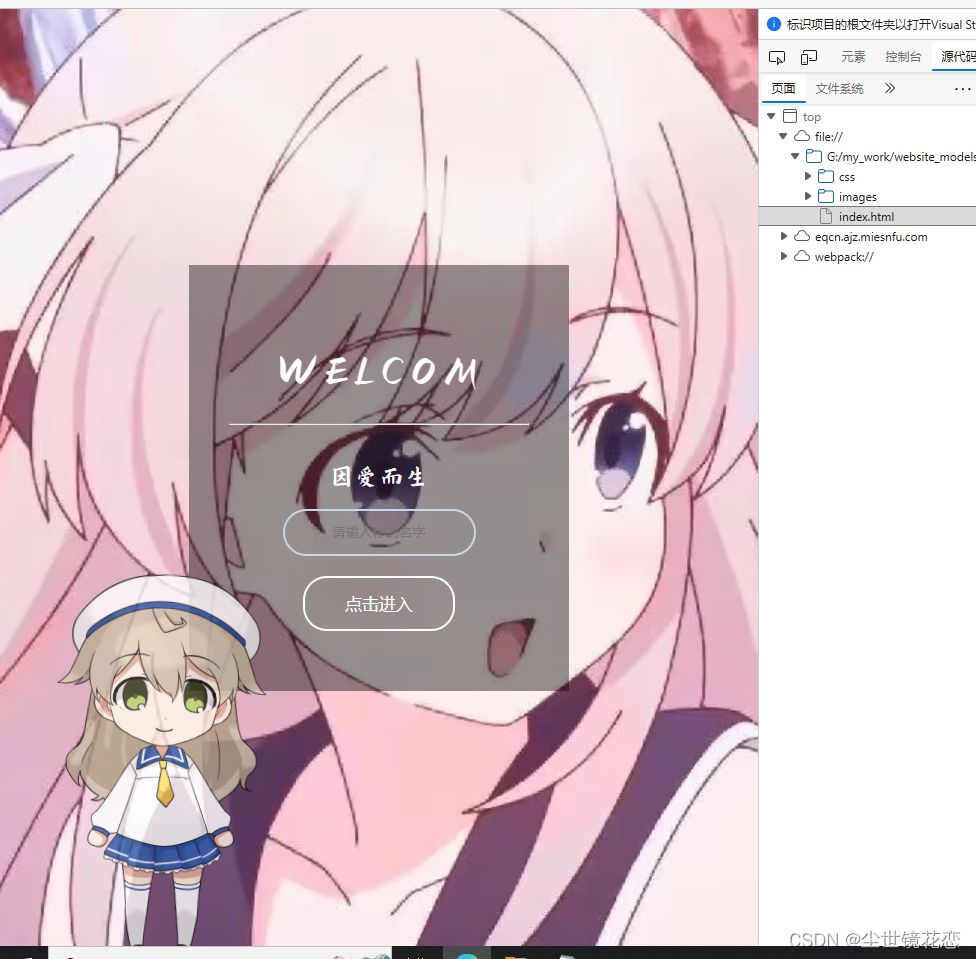This screenshot has width=976, height=959.
Task: Toggle the device emulation icon
Action: tap(809, 57)
